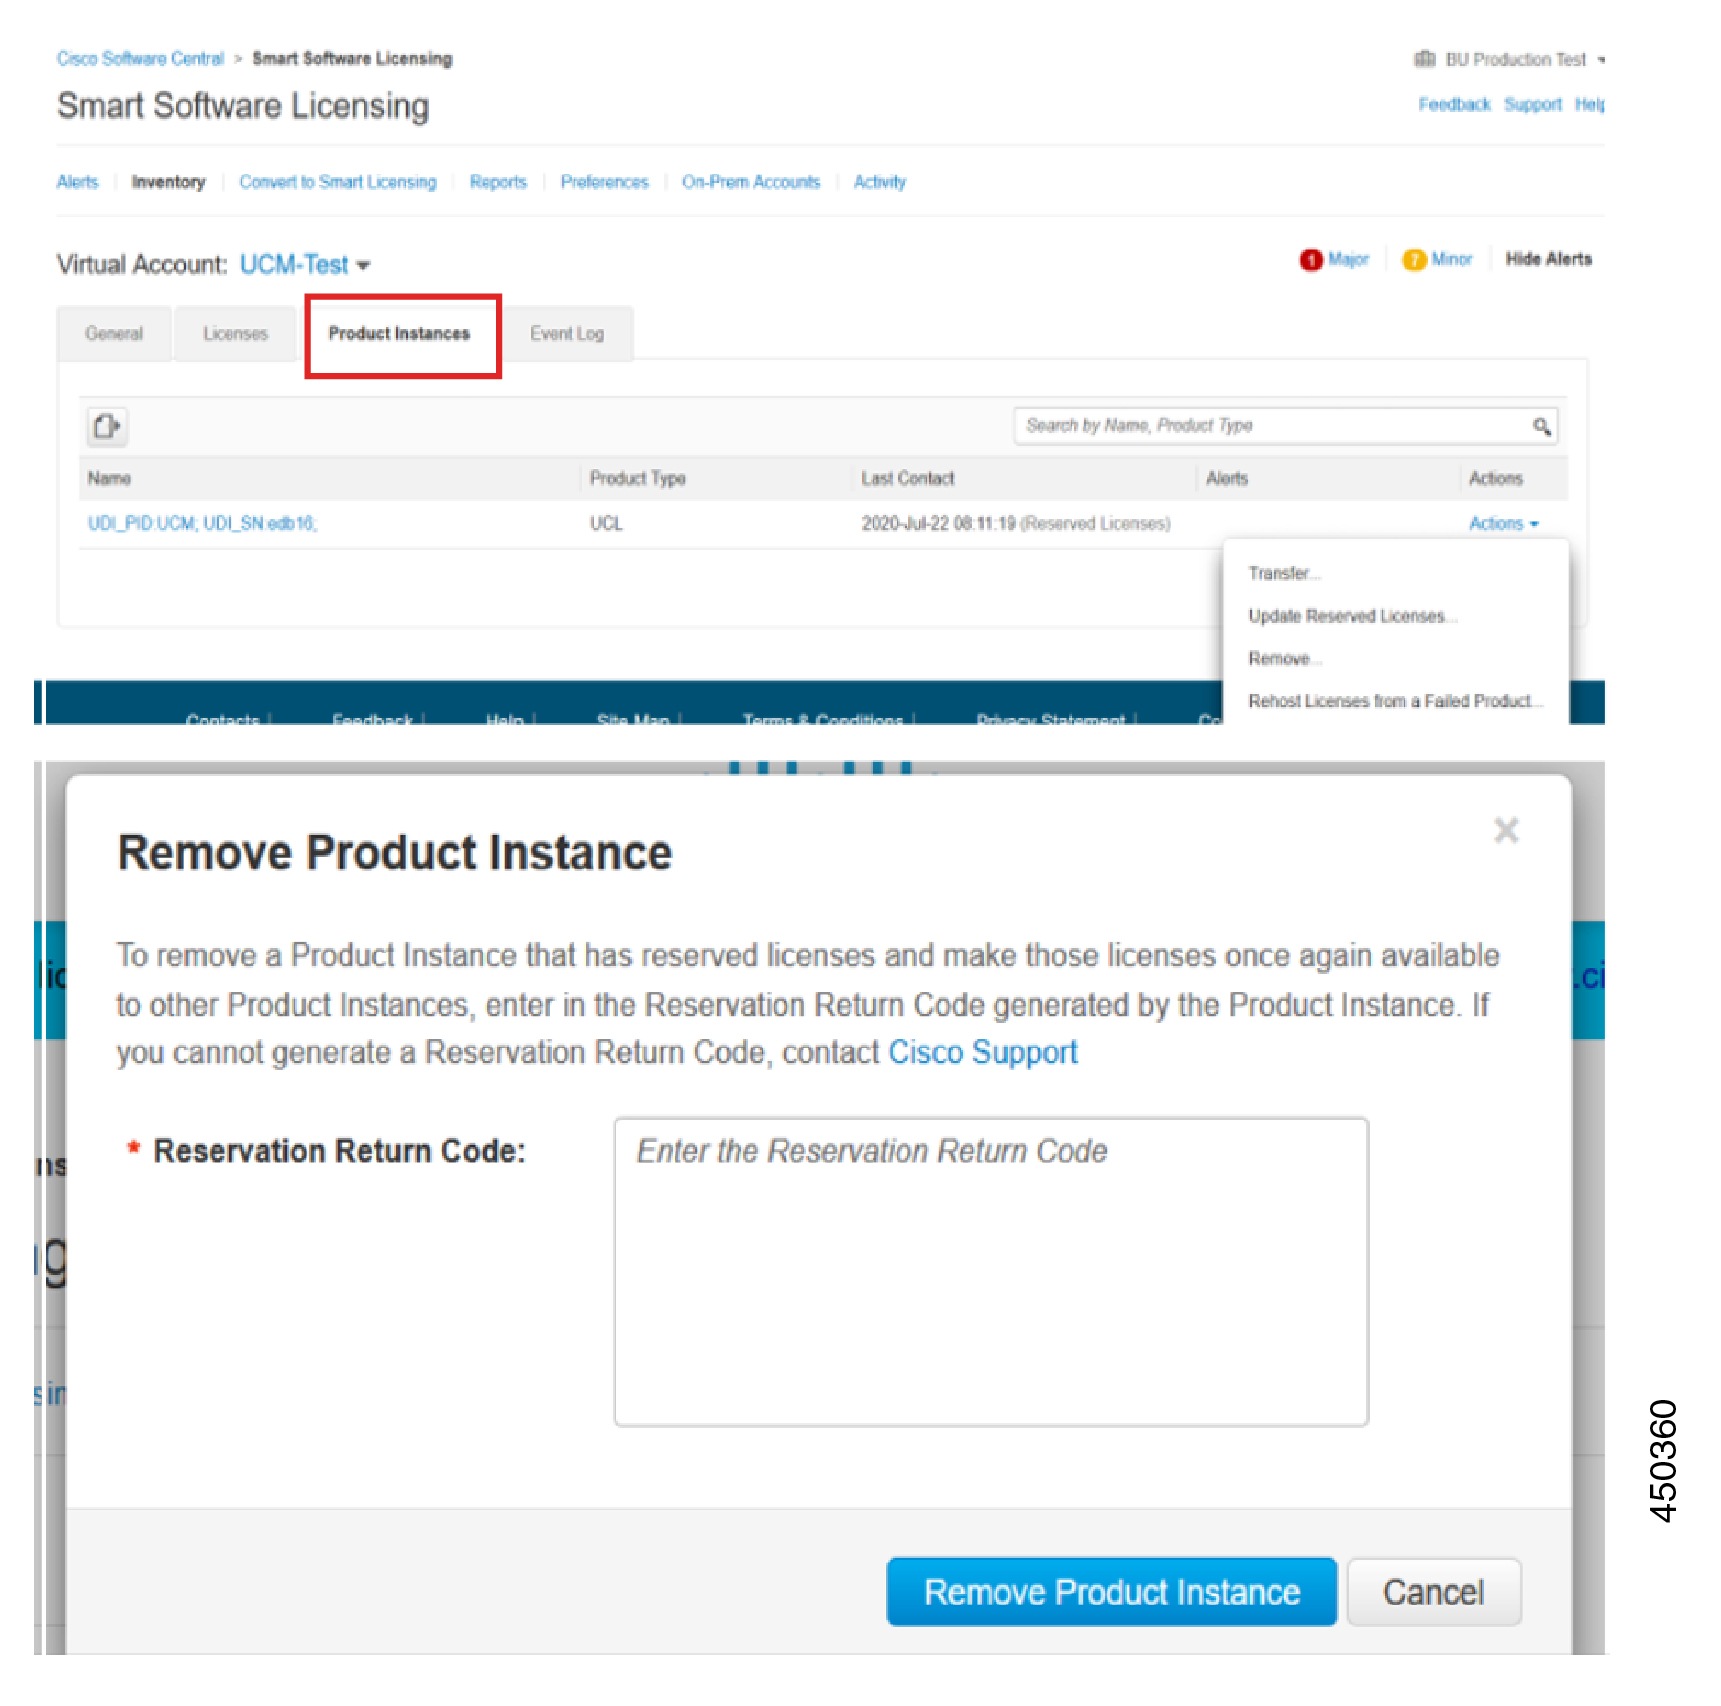Screen dimensions: 1721x1706
Task: Expand the UCM-Test virtual account dropdown
Action: 363,265
